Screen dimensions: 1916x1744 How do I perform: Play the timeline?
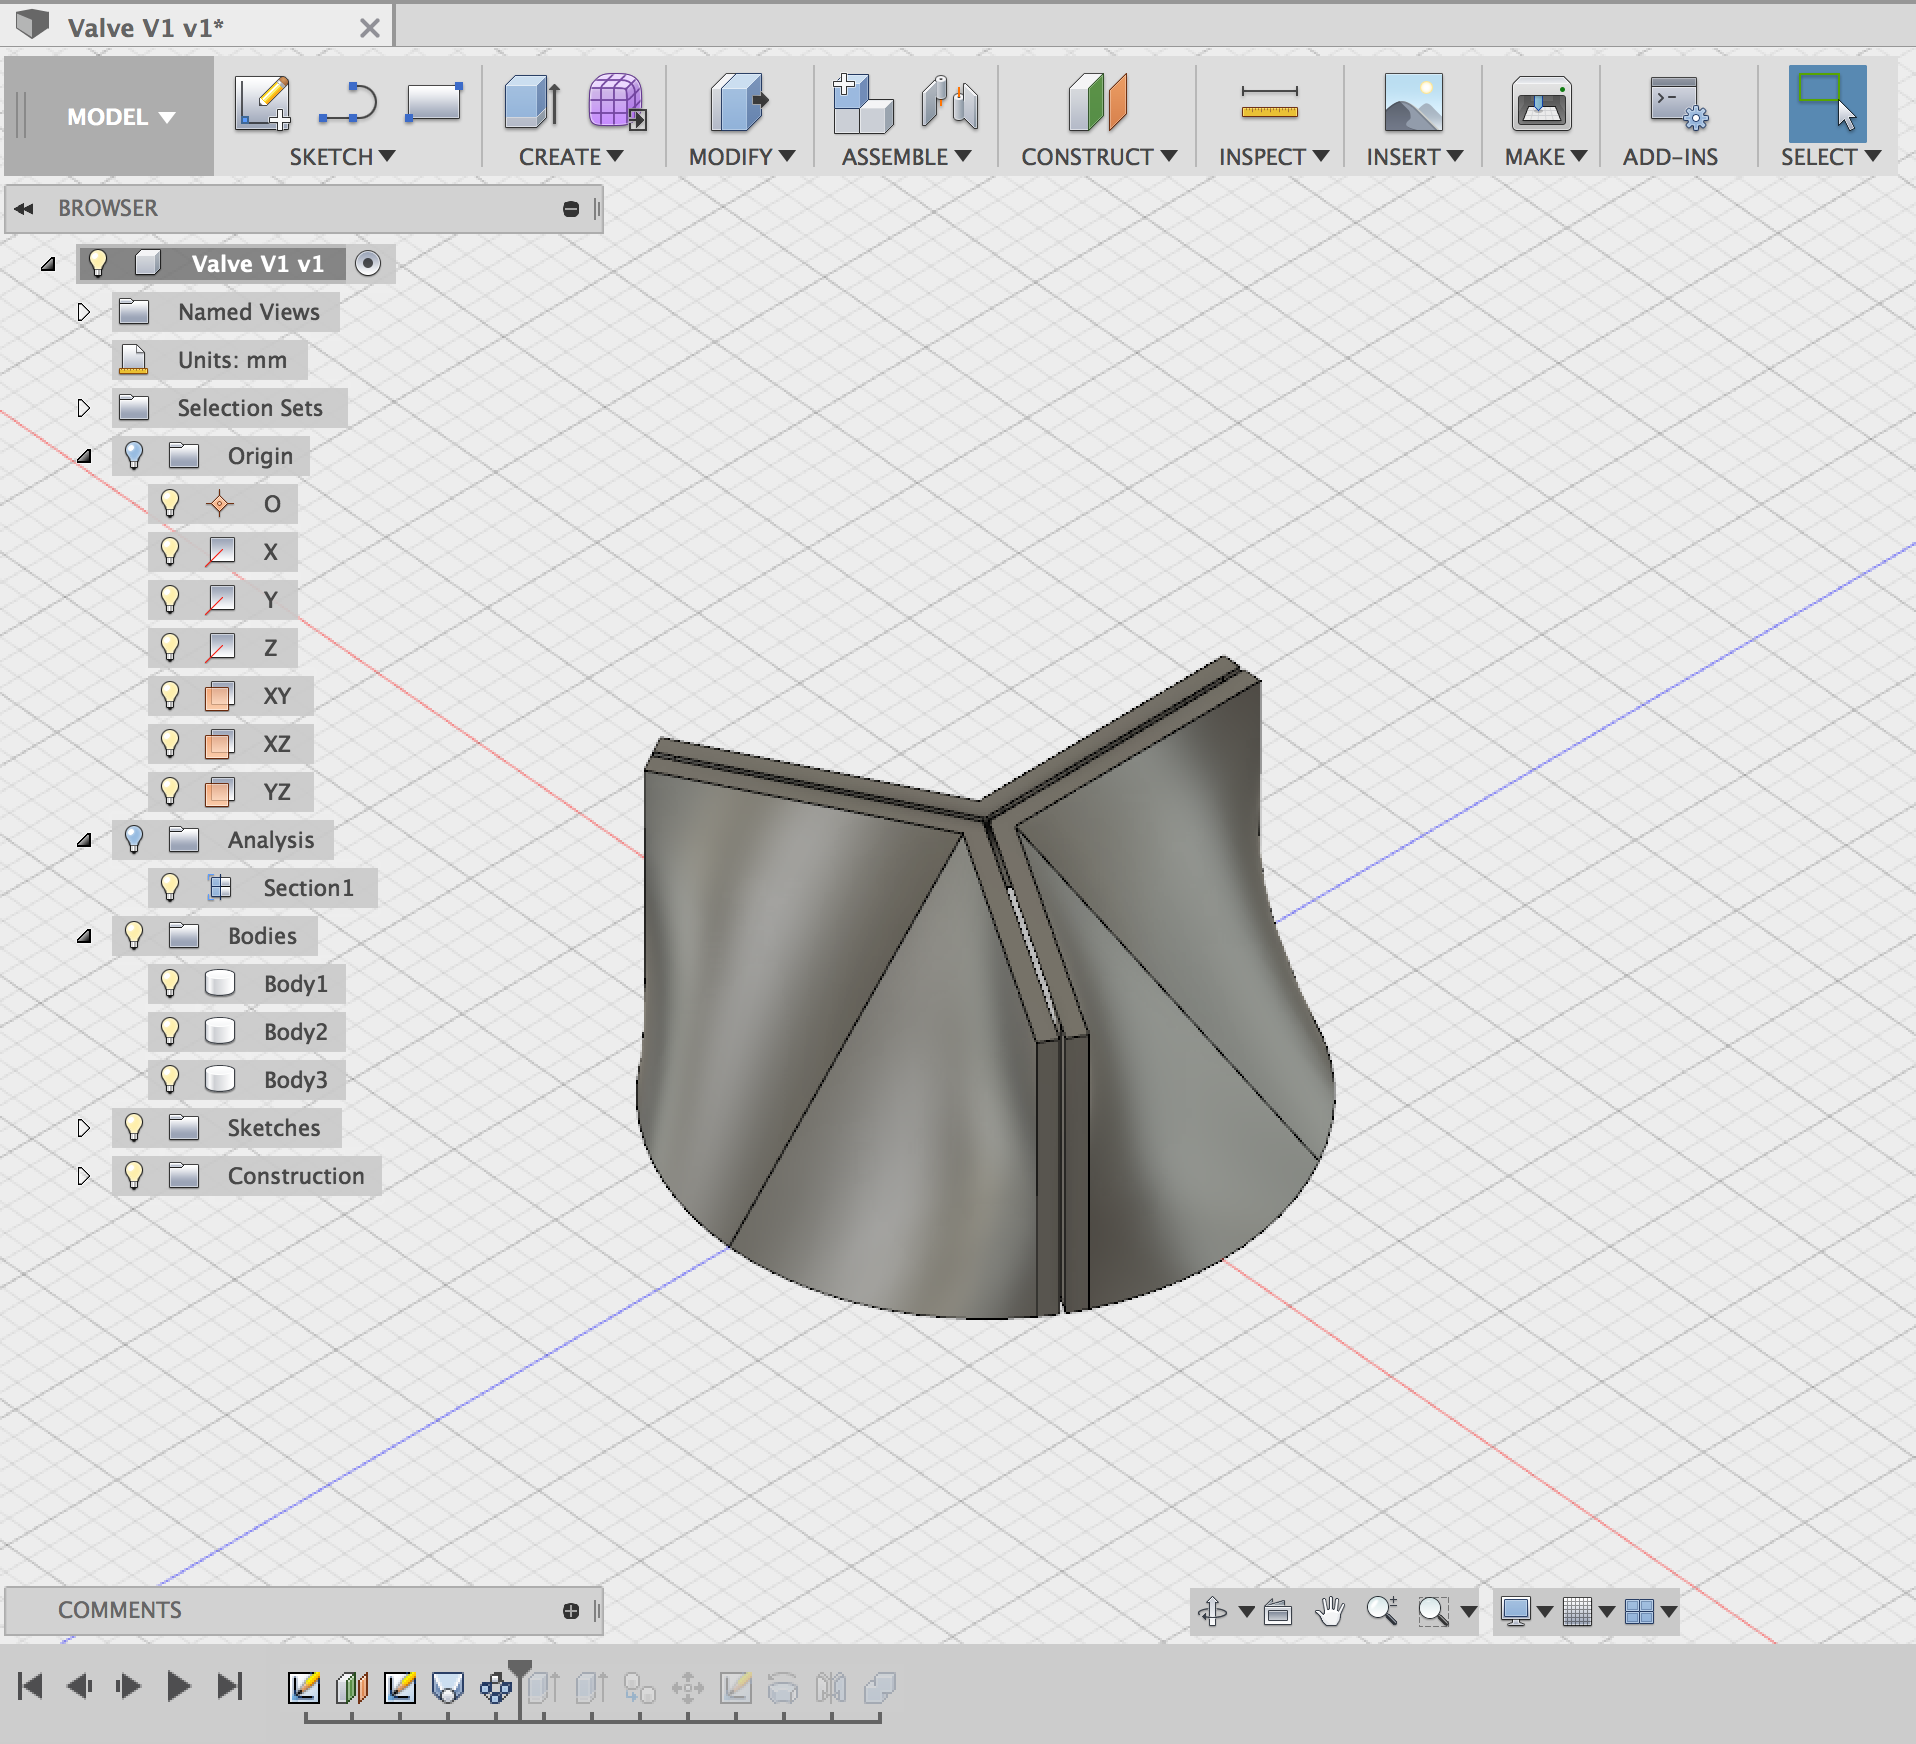click(179, 1687)
